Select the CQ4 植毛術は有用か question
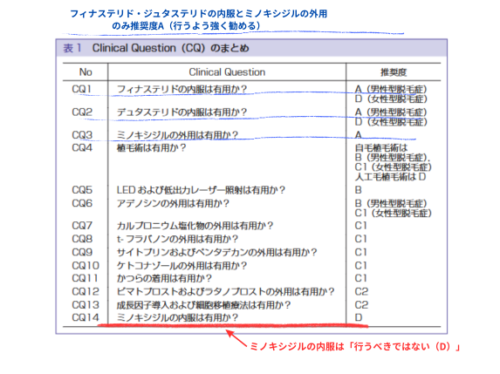 pyautogui.click(x=151, y=148)
